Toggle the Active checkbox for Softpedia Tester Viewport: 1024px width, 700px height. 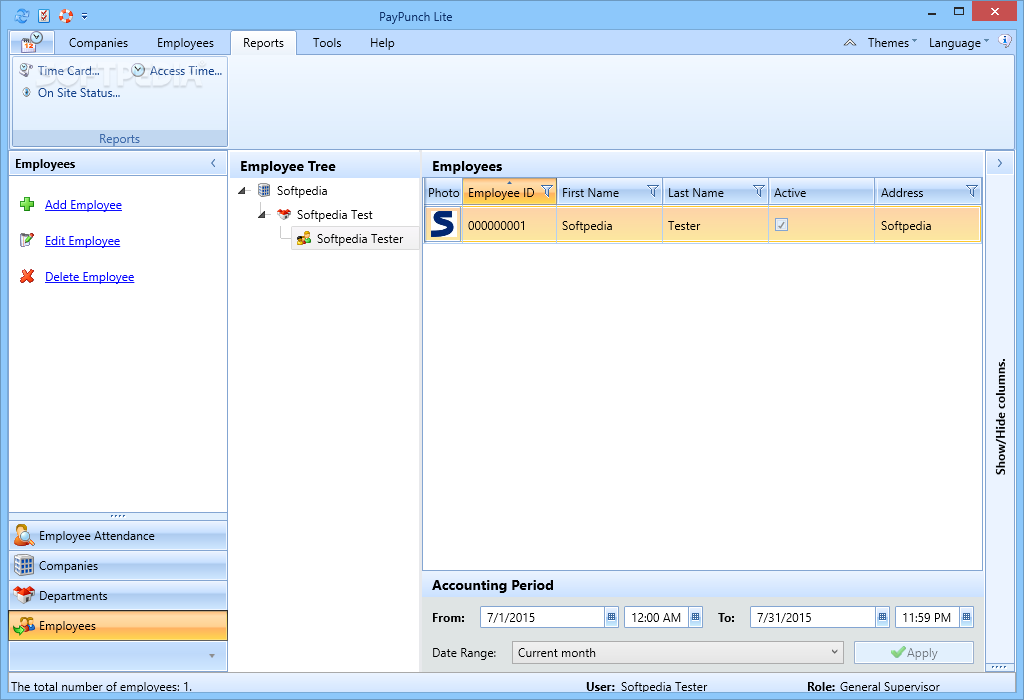pos(781,225)
